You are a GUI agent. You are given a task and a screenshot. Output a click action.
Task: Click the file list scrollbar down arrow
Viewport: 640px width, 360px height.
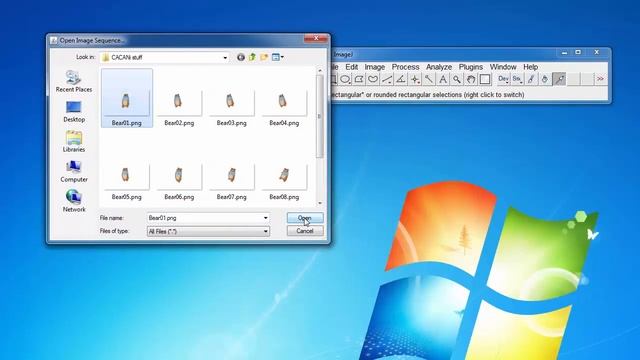click(x=320, y=203)
